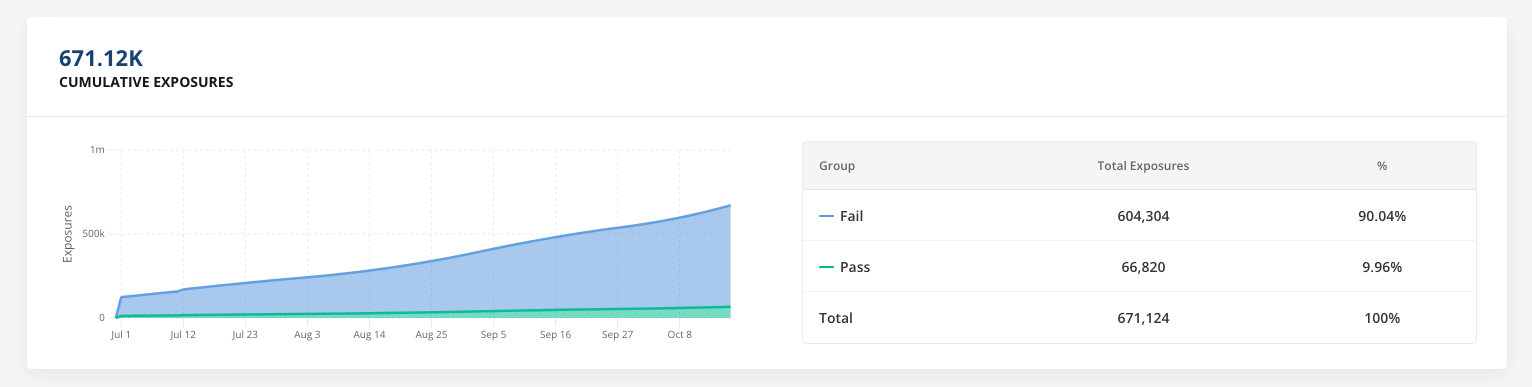1532x387 pixels.
Task: Click the 0 y-axis label
Action: coord(101,318)
